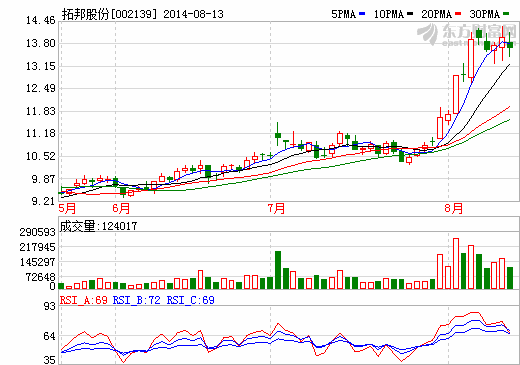
Task: Click the 11.18 price axis label
Action: click(41, 133)
